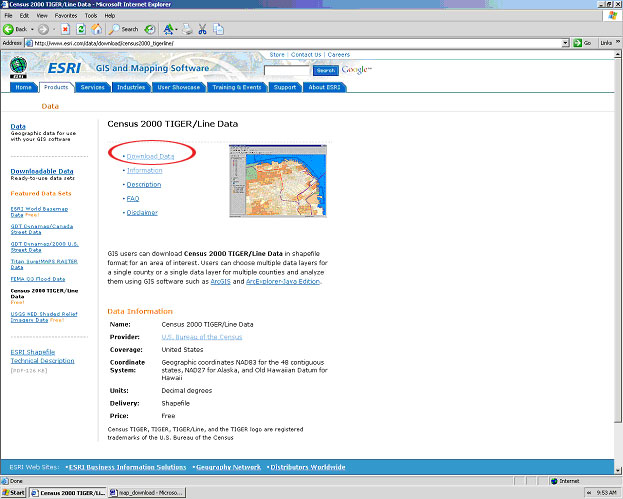This screenshot has width=623, height=499.
Task: Click the Download Data link
Action: pyautogui.click(x=150, y=156)
